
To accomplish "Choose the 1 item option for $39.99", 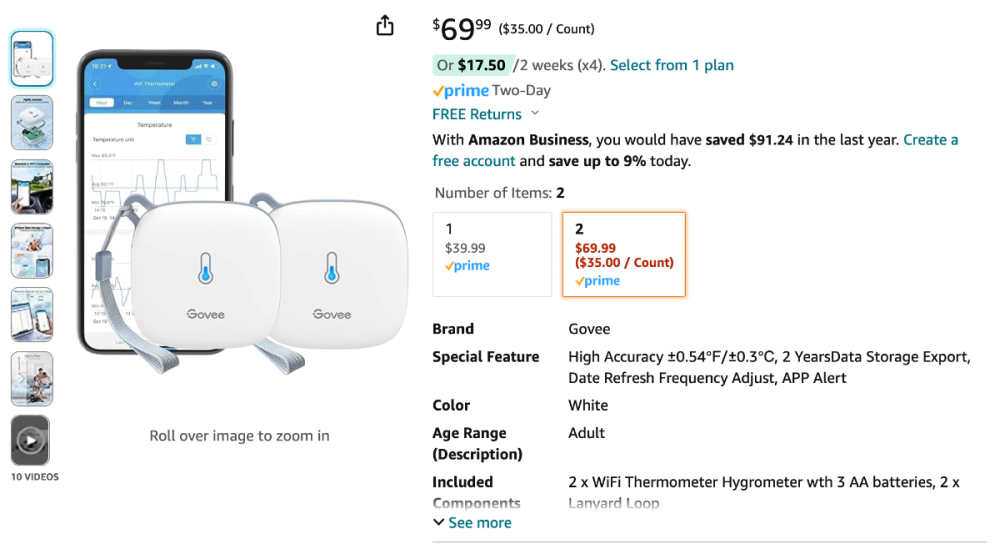I will click(x=492, y=254).
